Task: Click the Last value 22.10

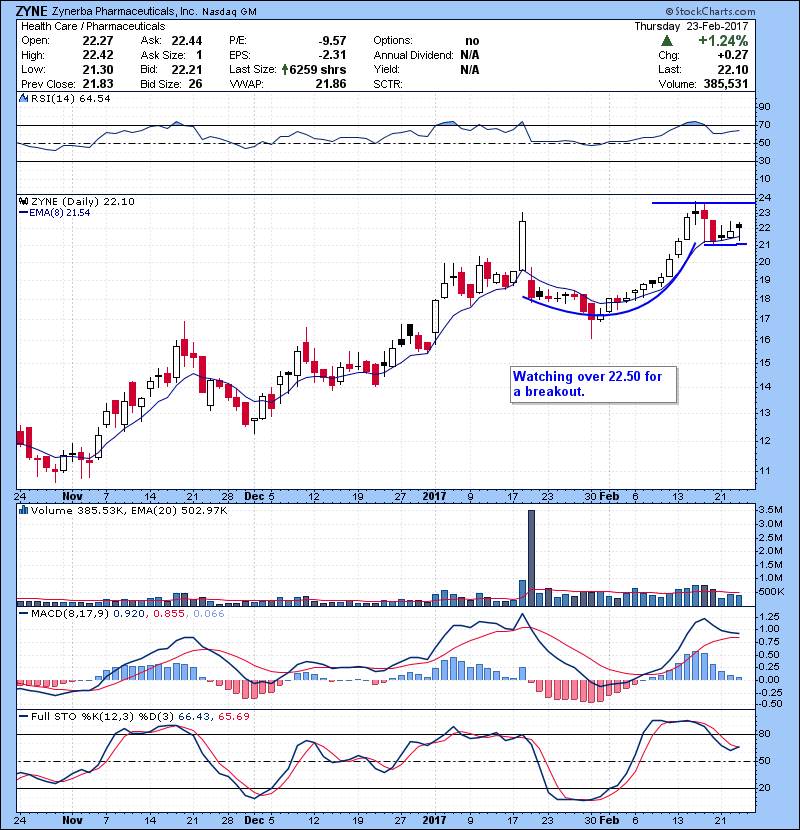Action: pos(733,69)
